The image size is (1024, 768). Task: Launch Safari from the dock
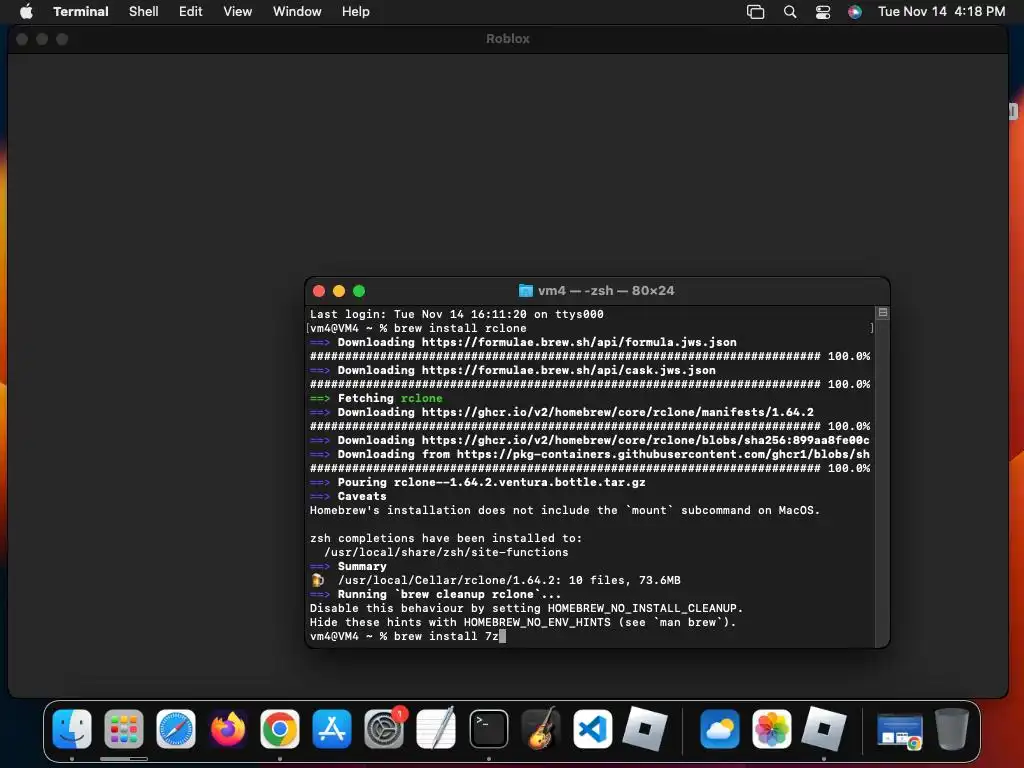(176, 729)
